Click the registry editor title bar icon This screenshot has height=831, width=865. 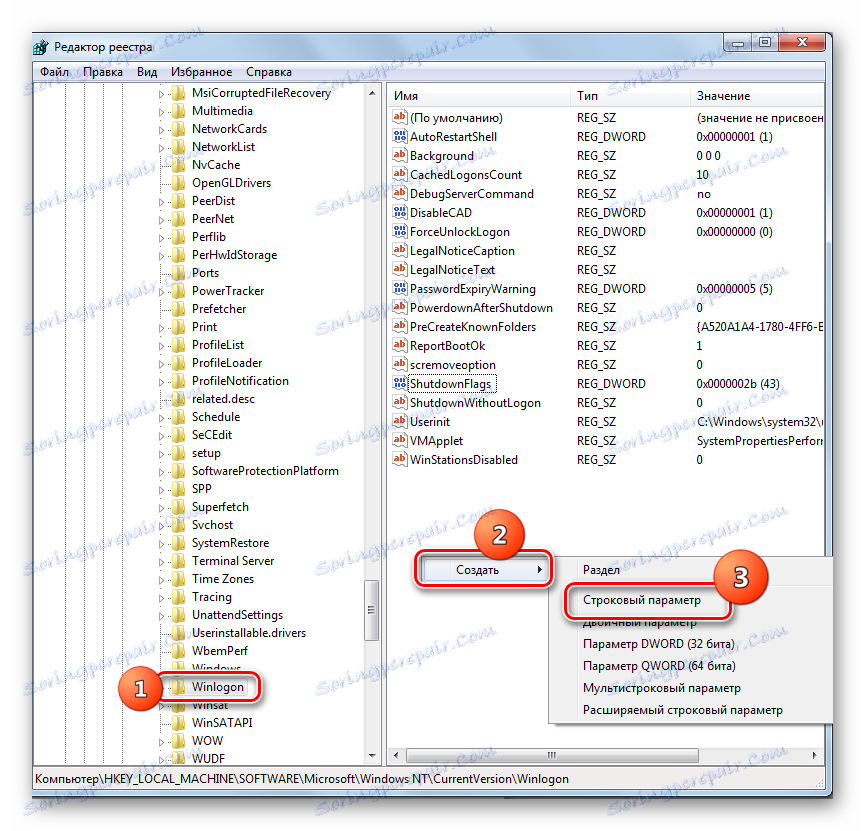(41, 47)
